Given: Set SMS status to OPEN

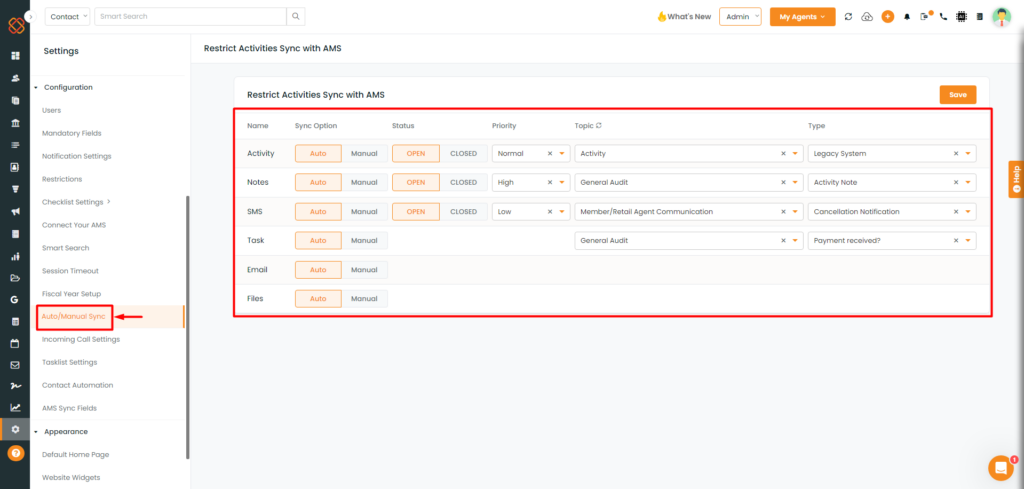Looking at the screenshot, I should [416, 212].
